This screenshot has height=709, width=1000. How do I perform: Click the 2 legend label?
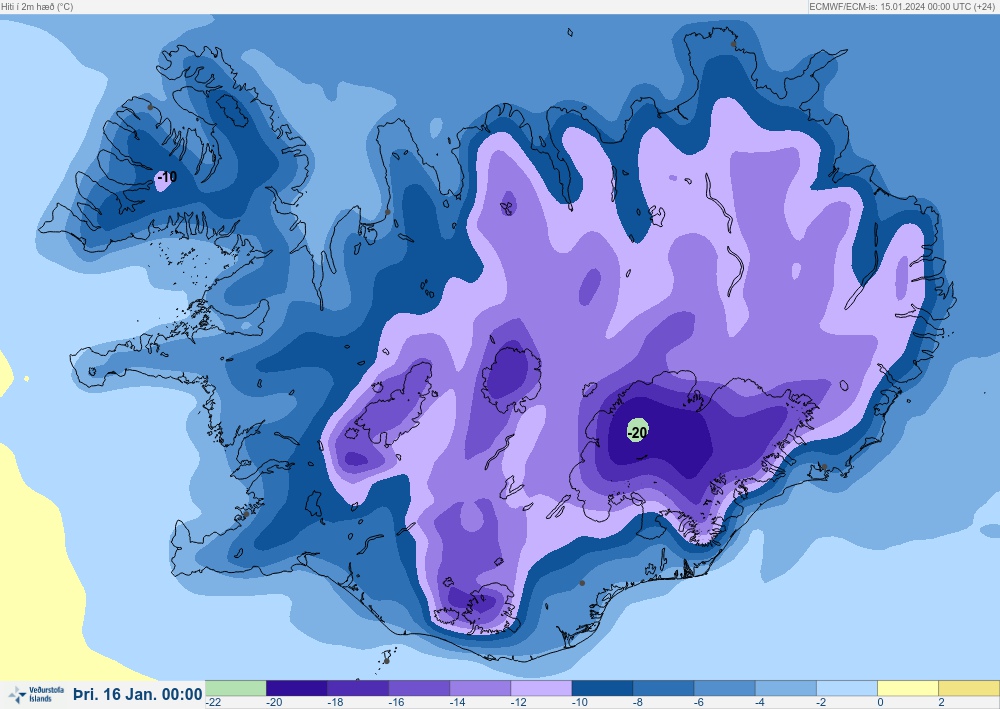941,703
